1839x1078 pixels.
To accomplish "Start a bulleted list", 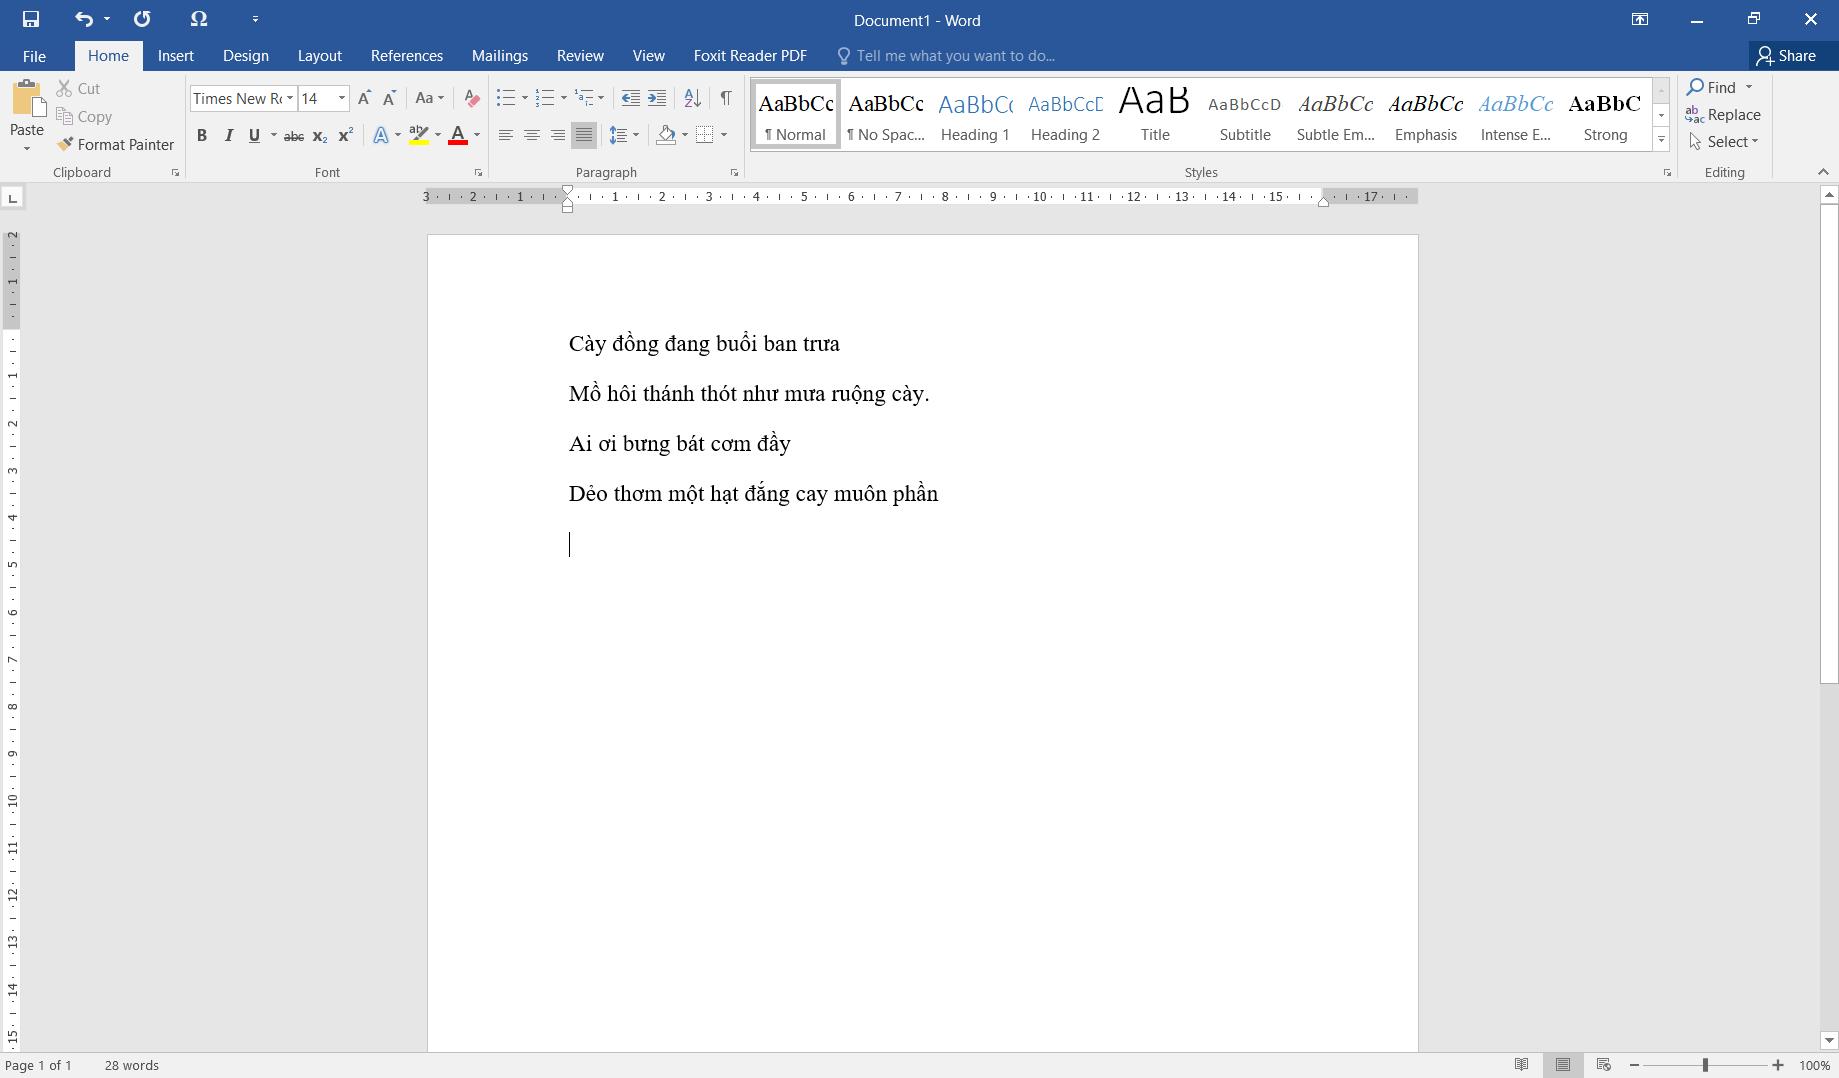I will [x=506, y=98].
